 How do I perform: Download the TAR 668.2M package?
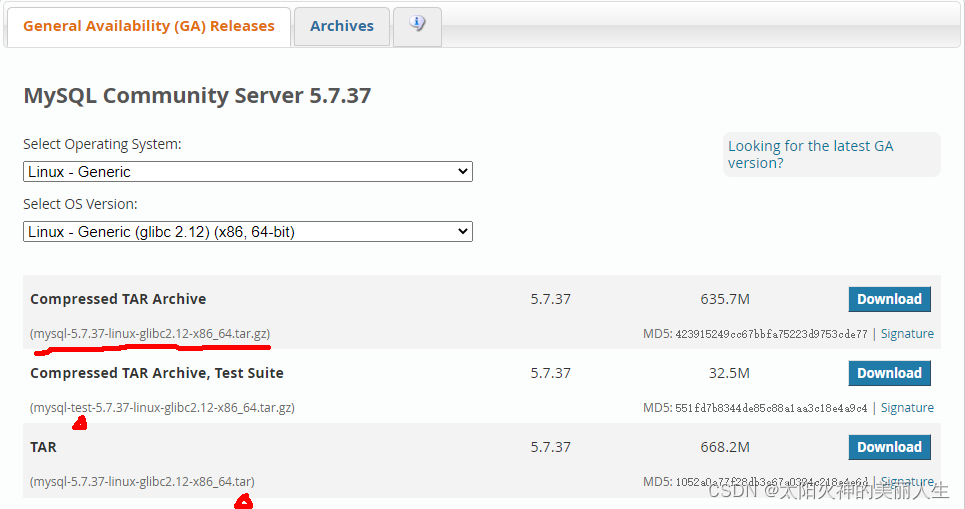click(x=889, y=447)
